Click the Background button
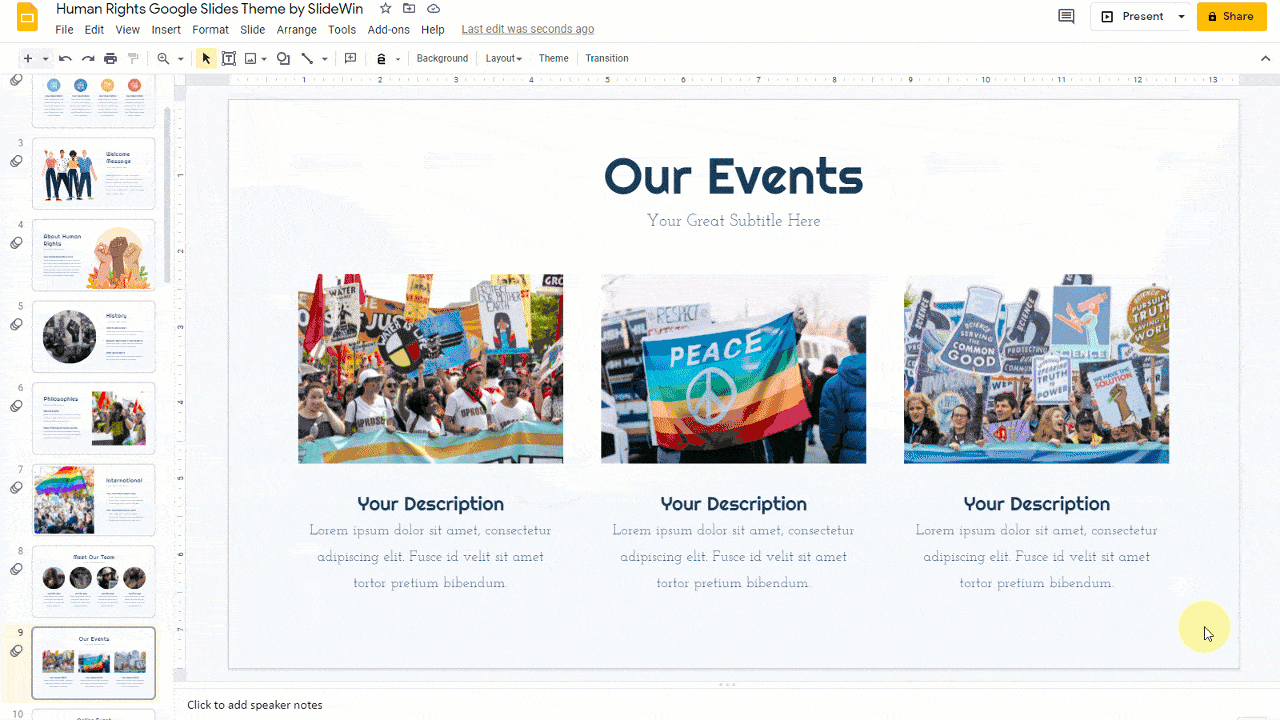The width and height of the screenshot is (1280, 720). coord(442,59)
